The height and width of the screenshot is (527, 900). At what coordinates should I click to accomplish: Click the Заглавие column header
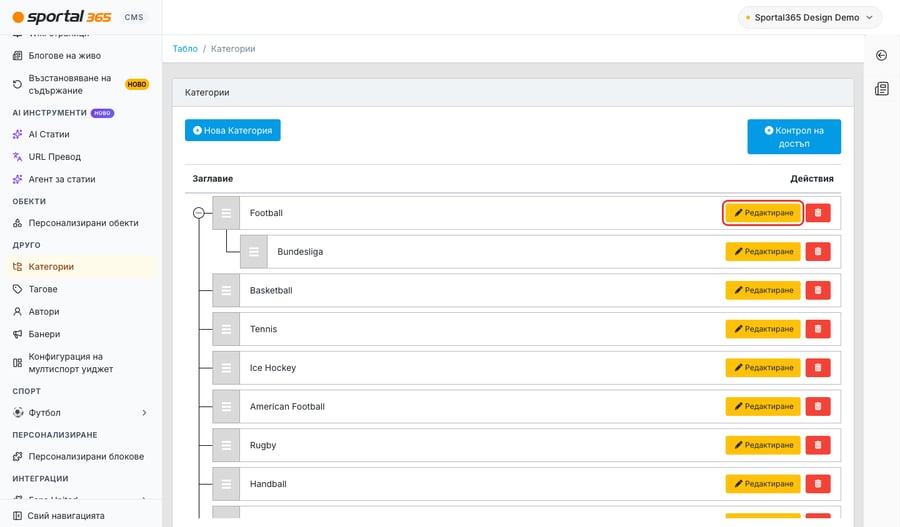212,179
